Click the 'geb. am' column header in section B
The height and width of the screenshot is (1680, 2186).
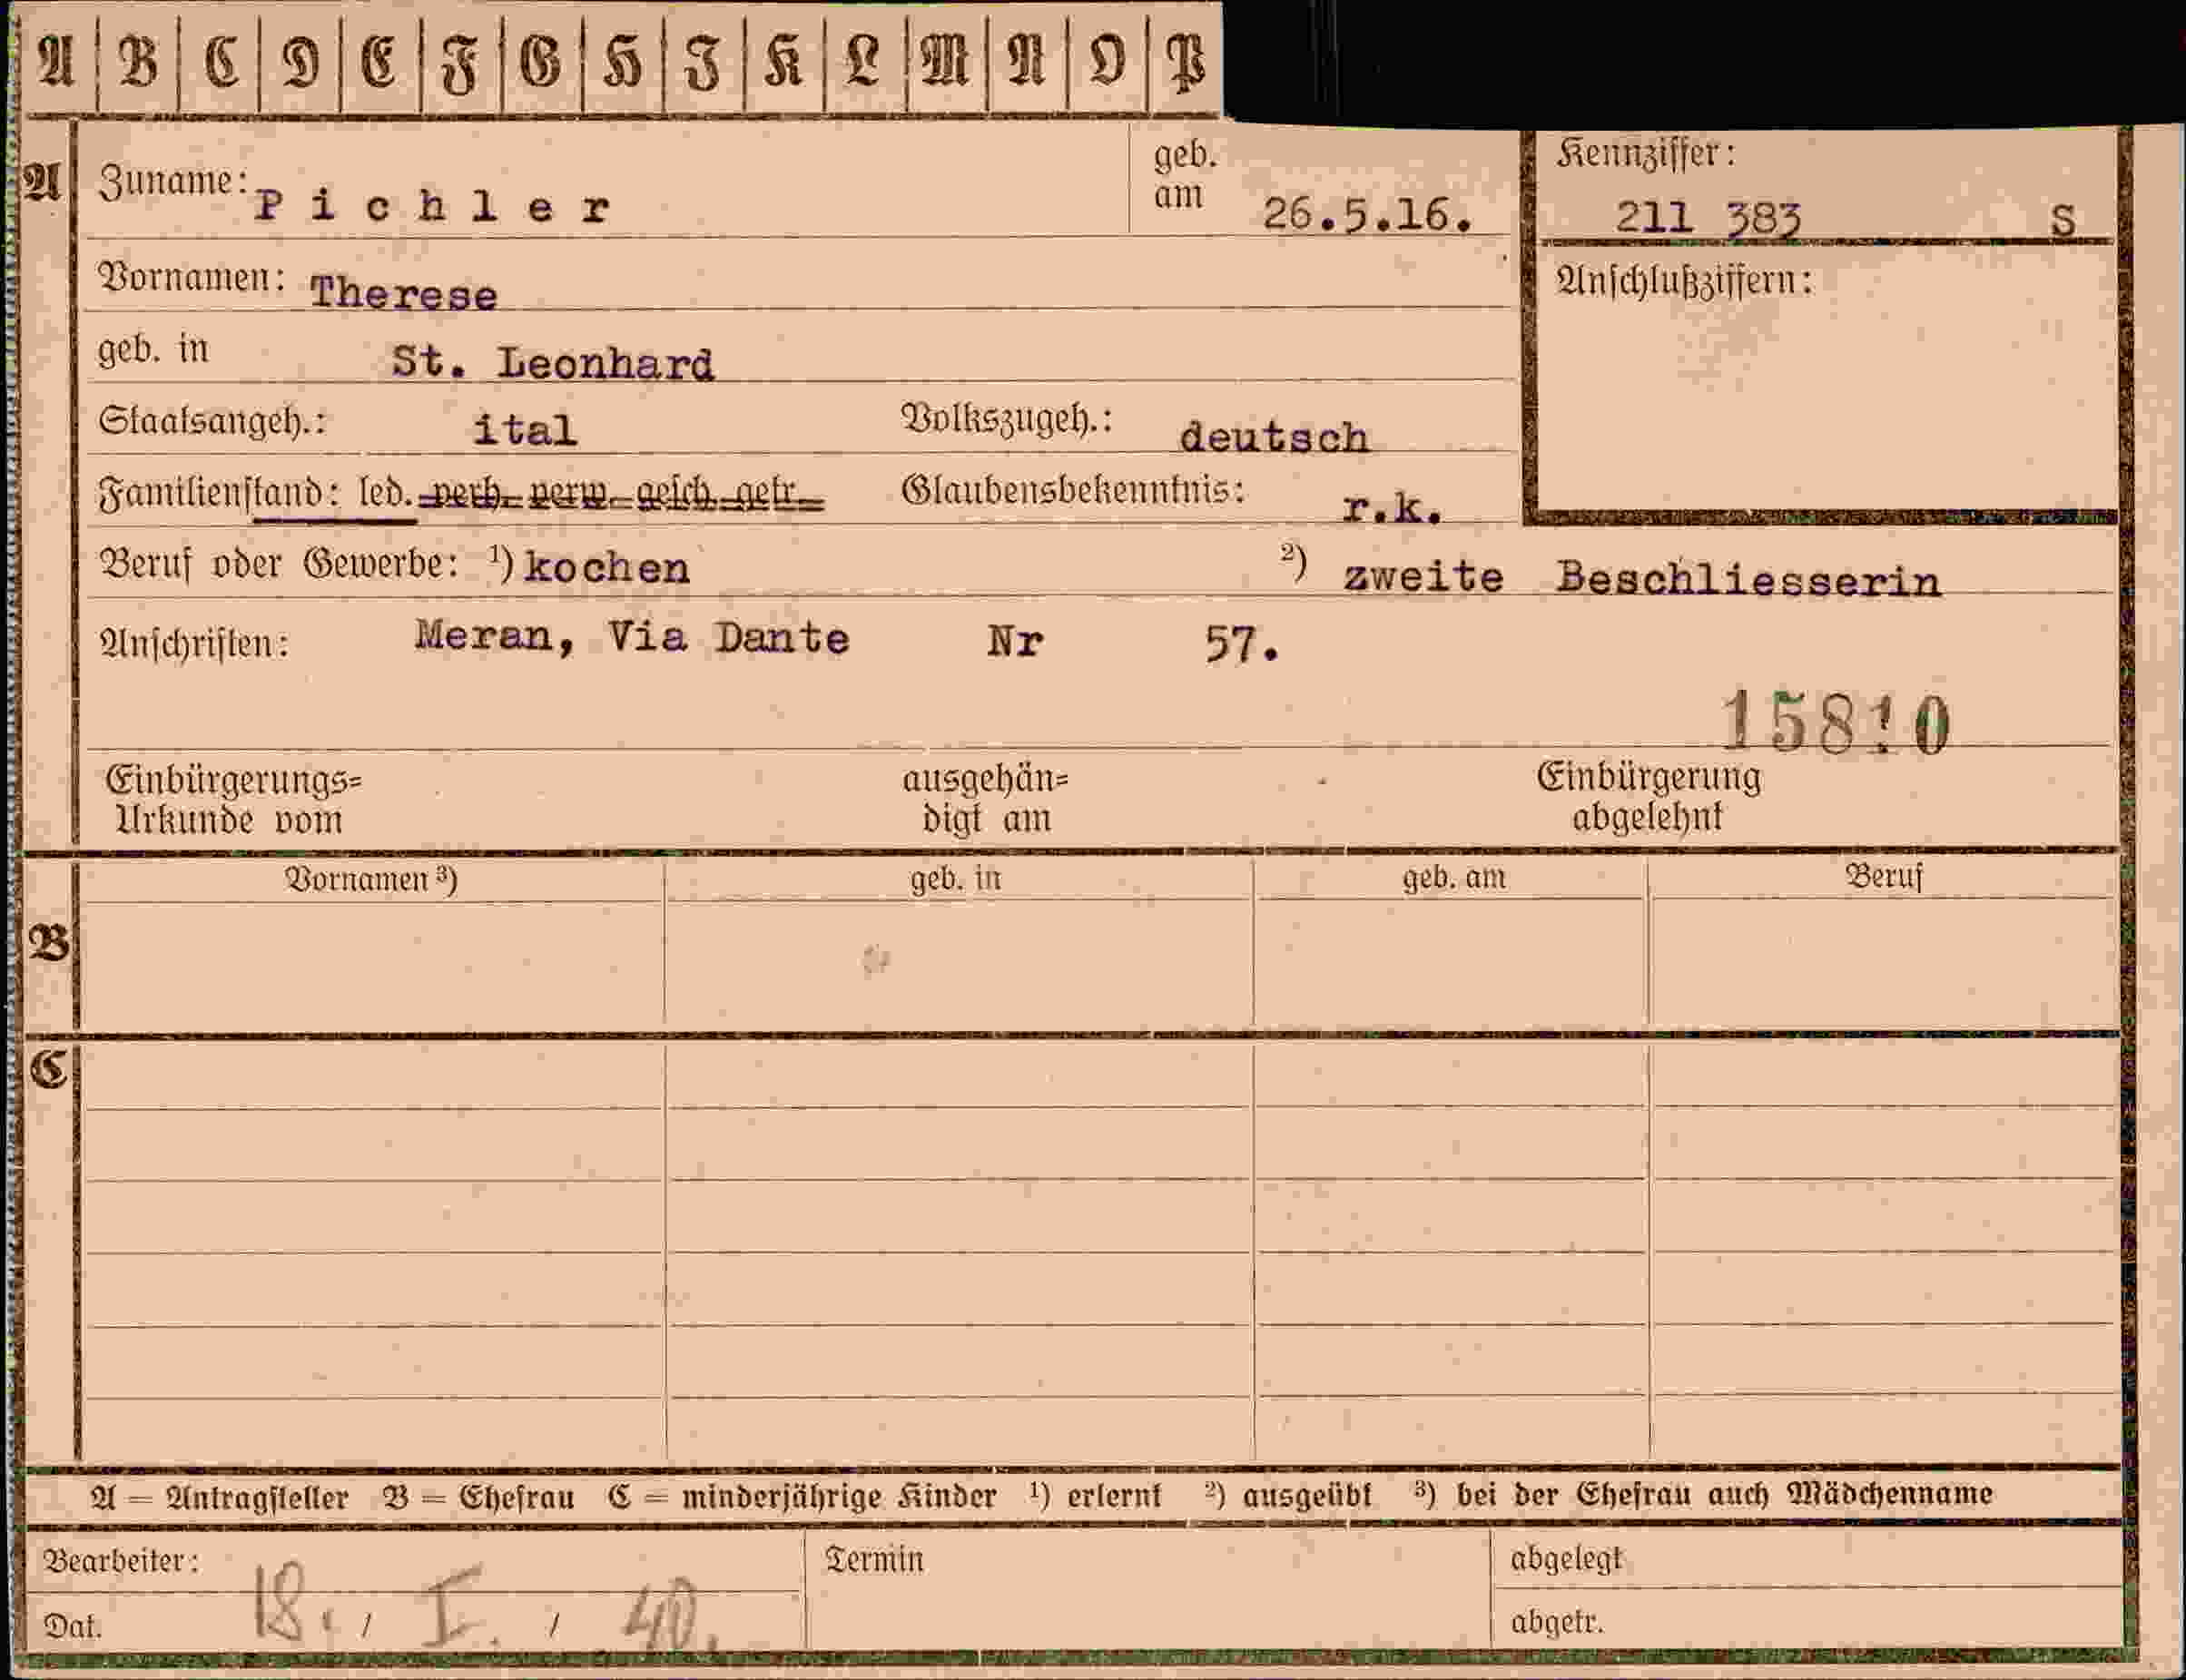pos(1453,878)
